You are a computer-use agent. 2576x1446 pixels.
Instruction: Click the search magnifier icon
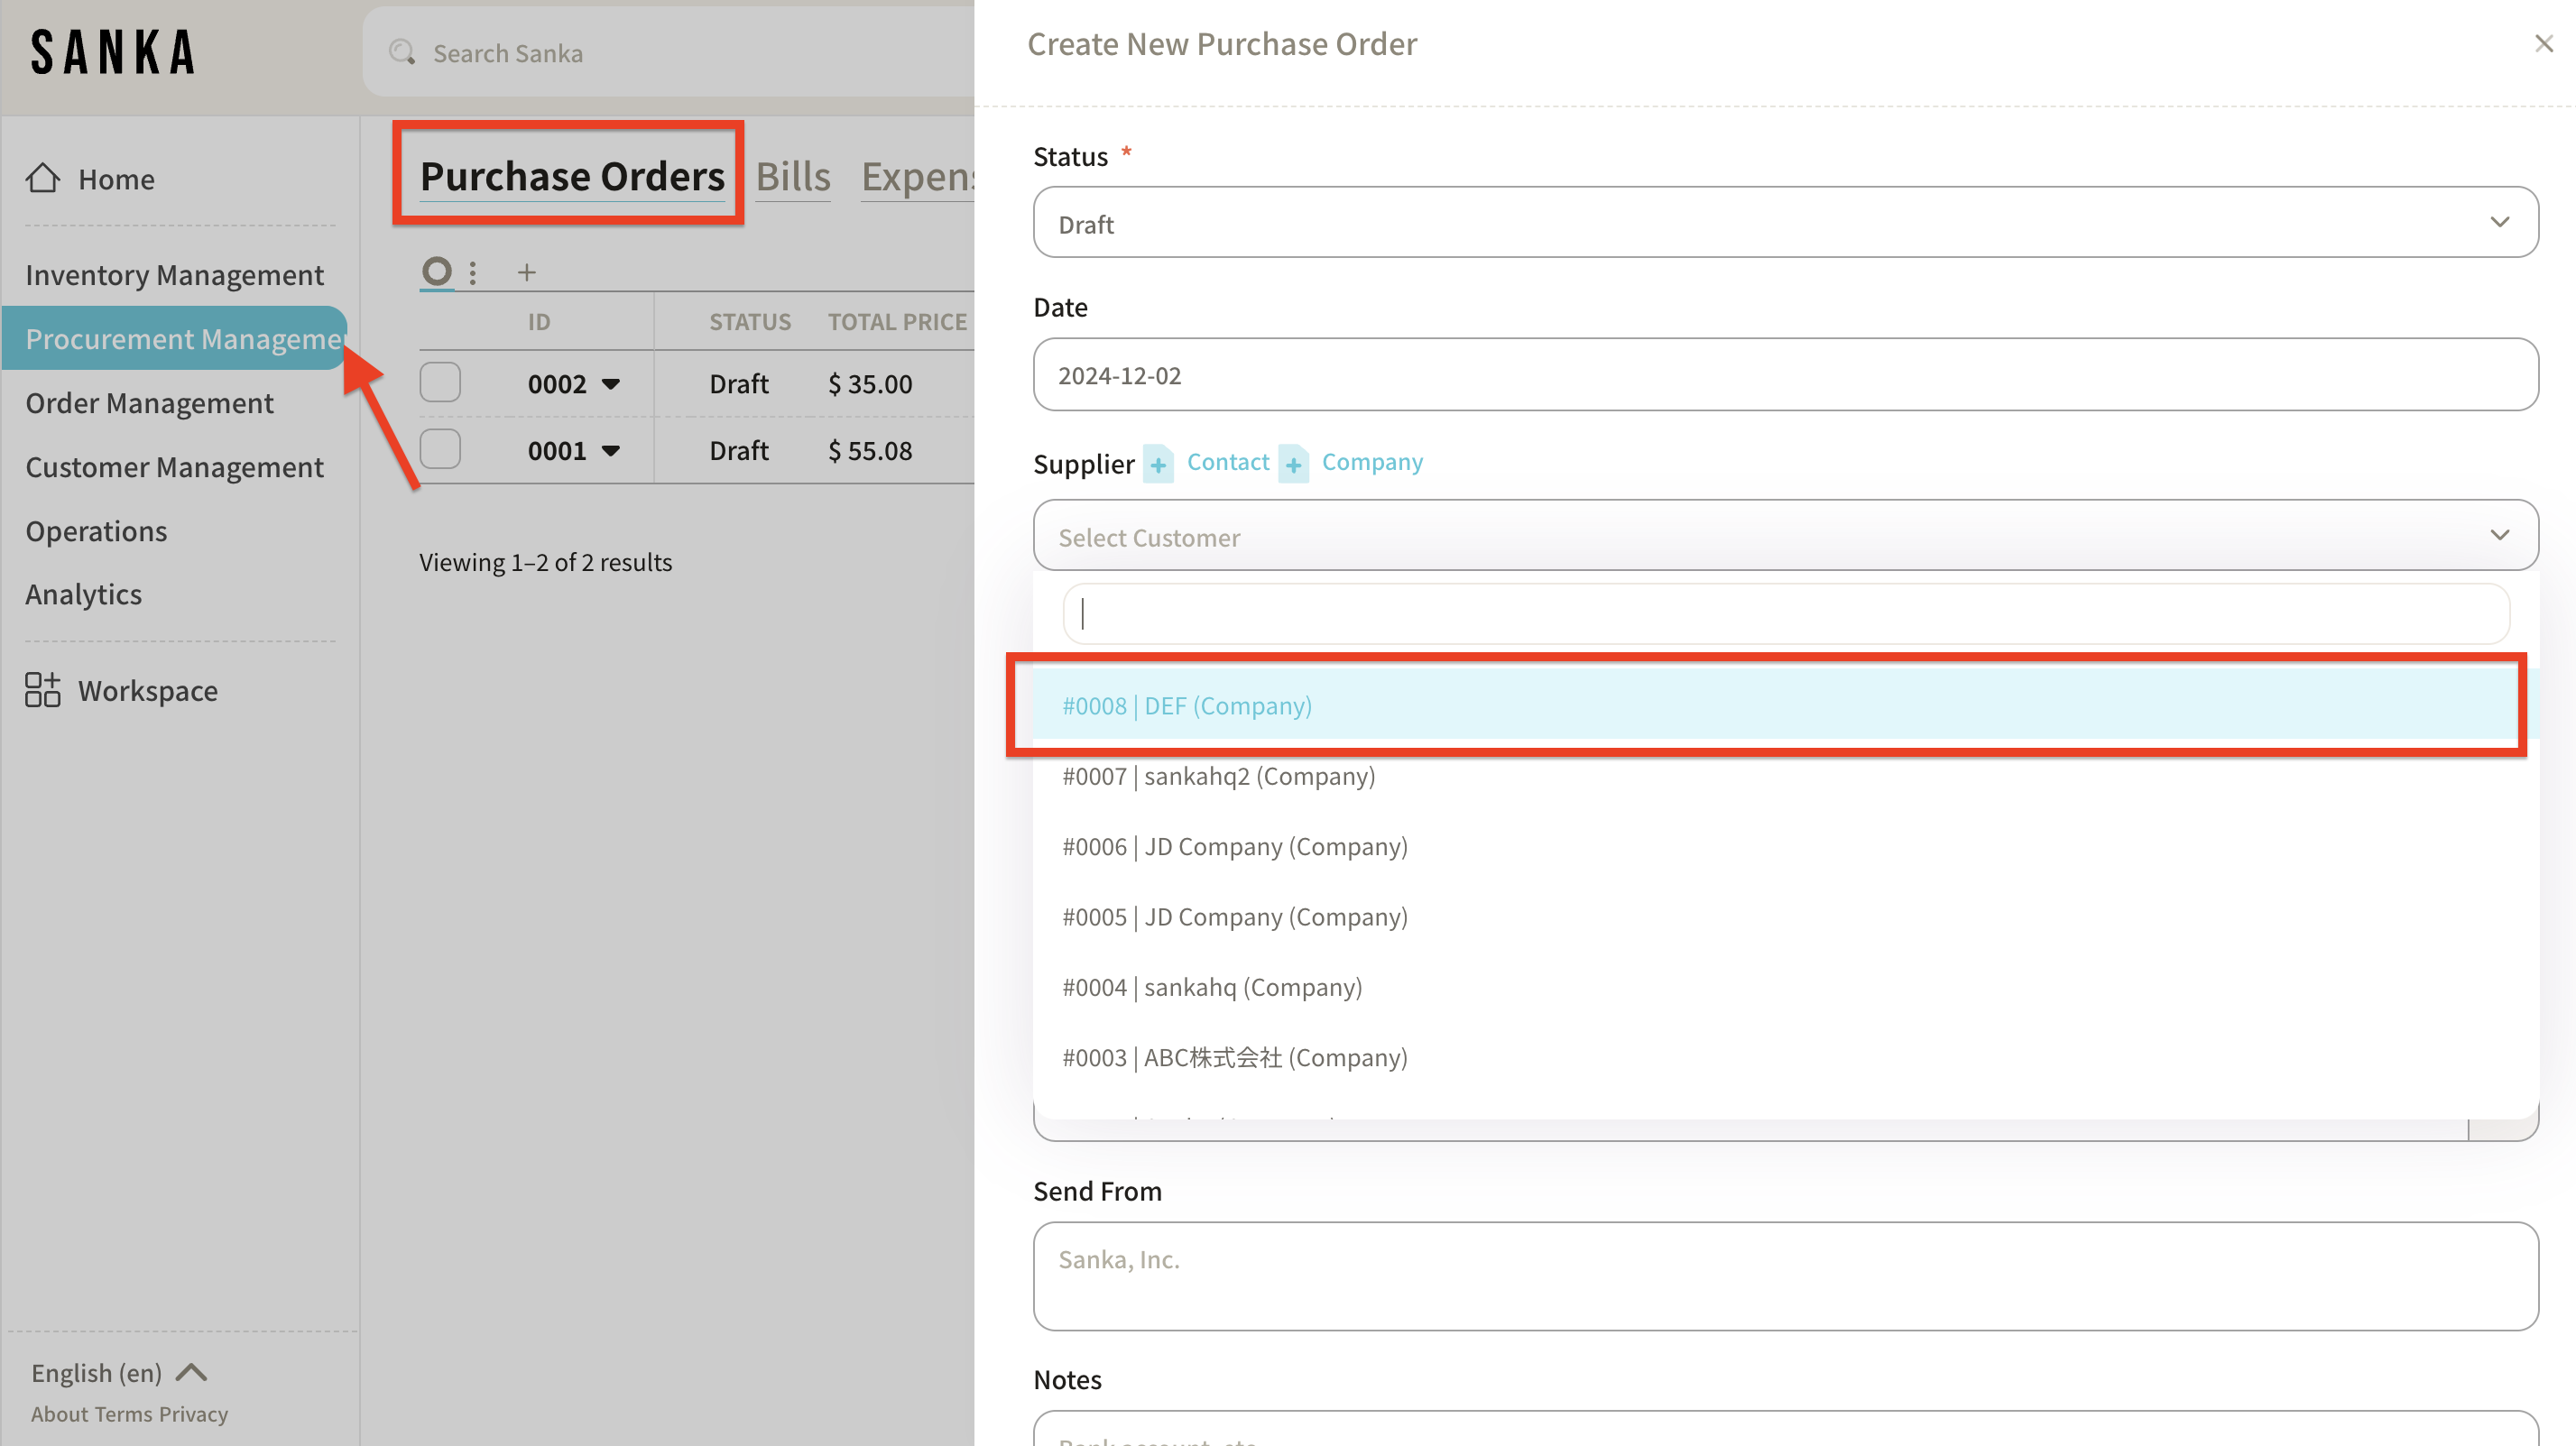pyautogui.click(x=402, y=52)
